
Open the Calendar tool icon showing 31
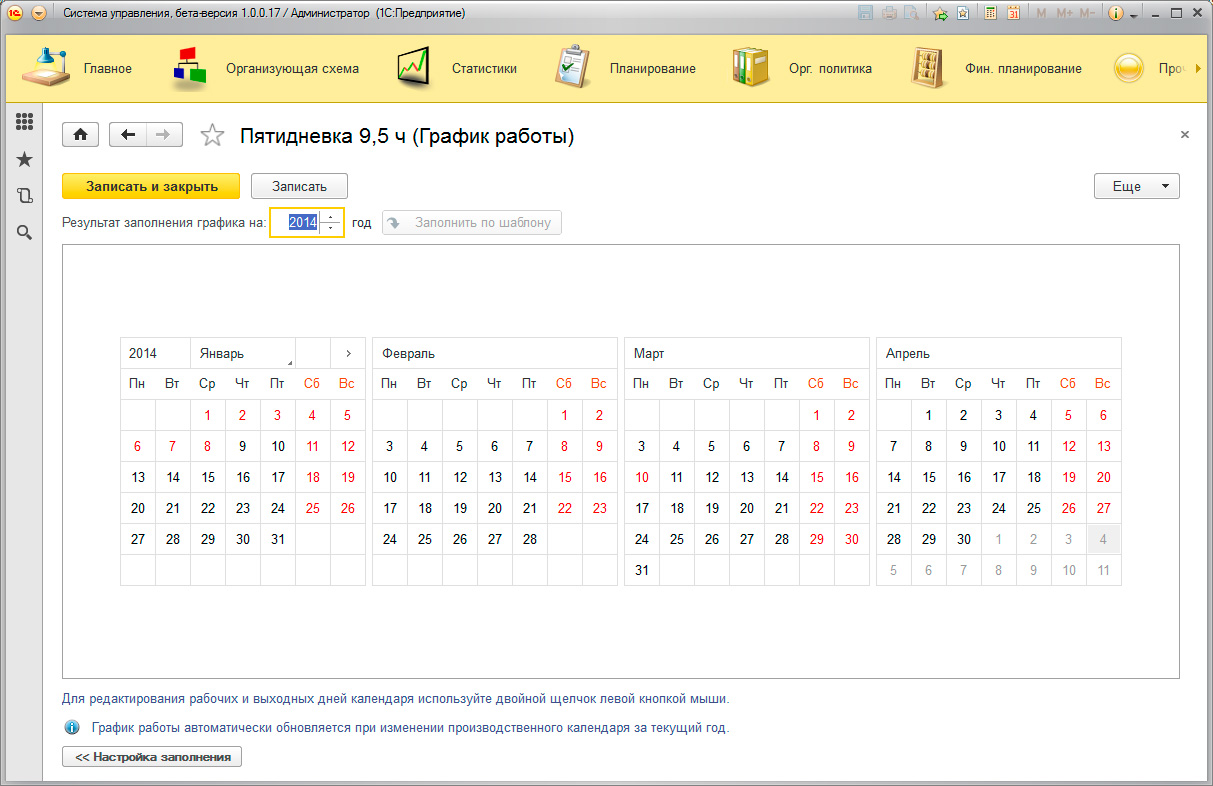tap(1013, 14)
